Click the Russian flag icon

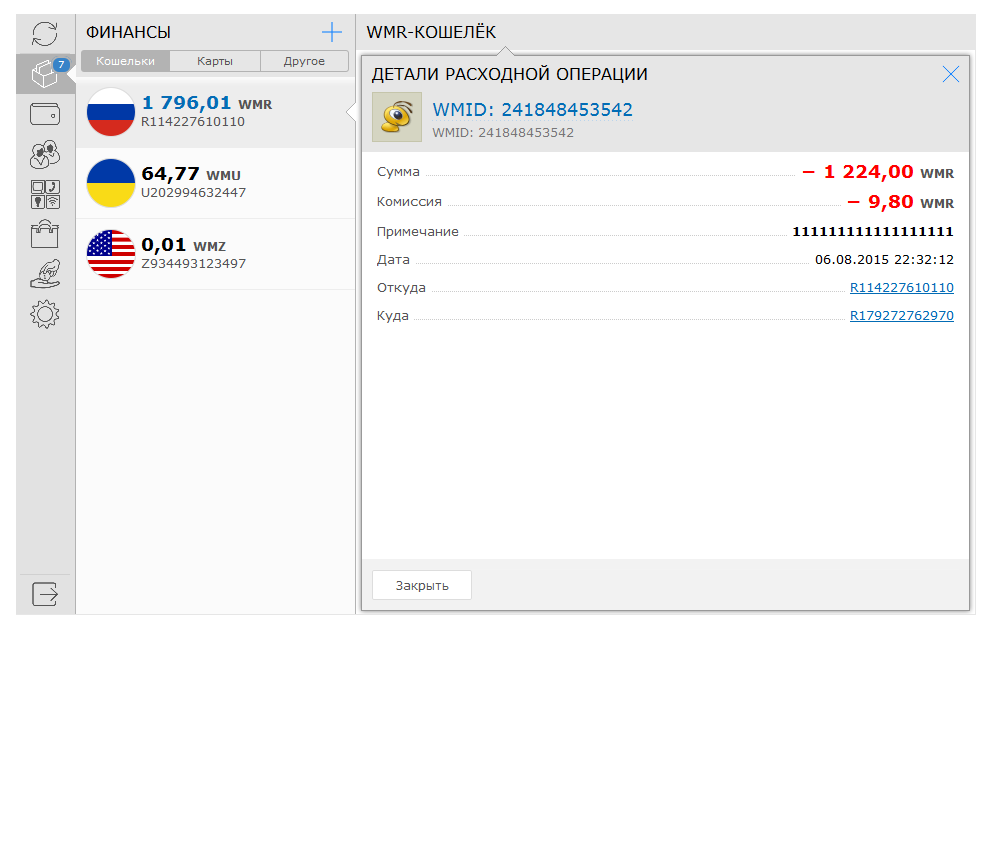[111, 112]
